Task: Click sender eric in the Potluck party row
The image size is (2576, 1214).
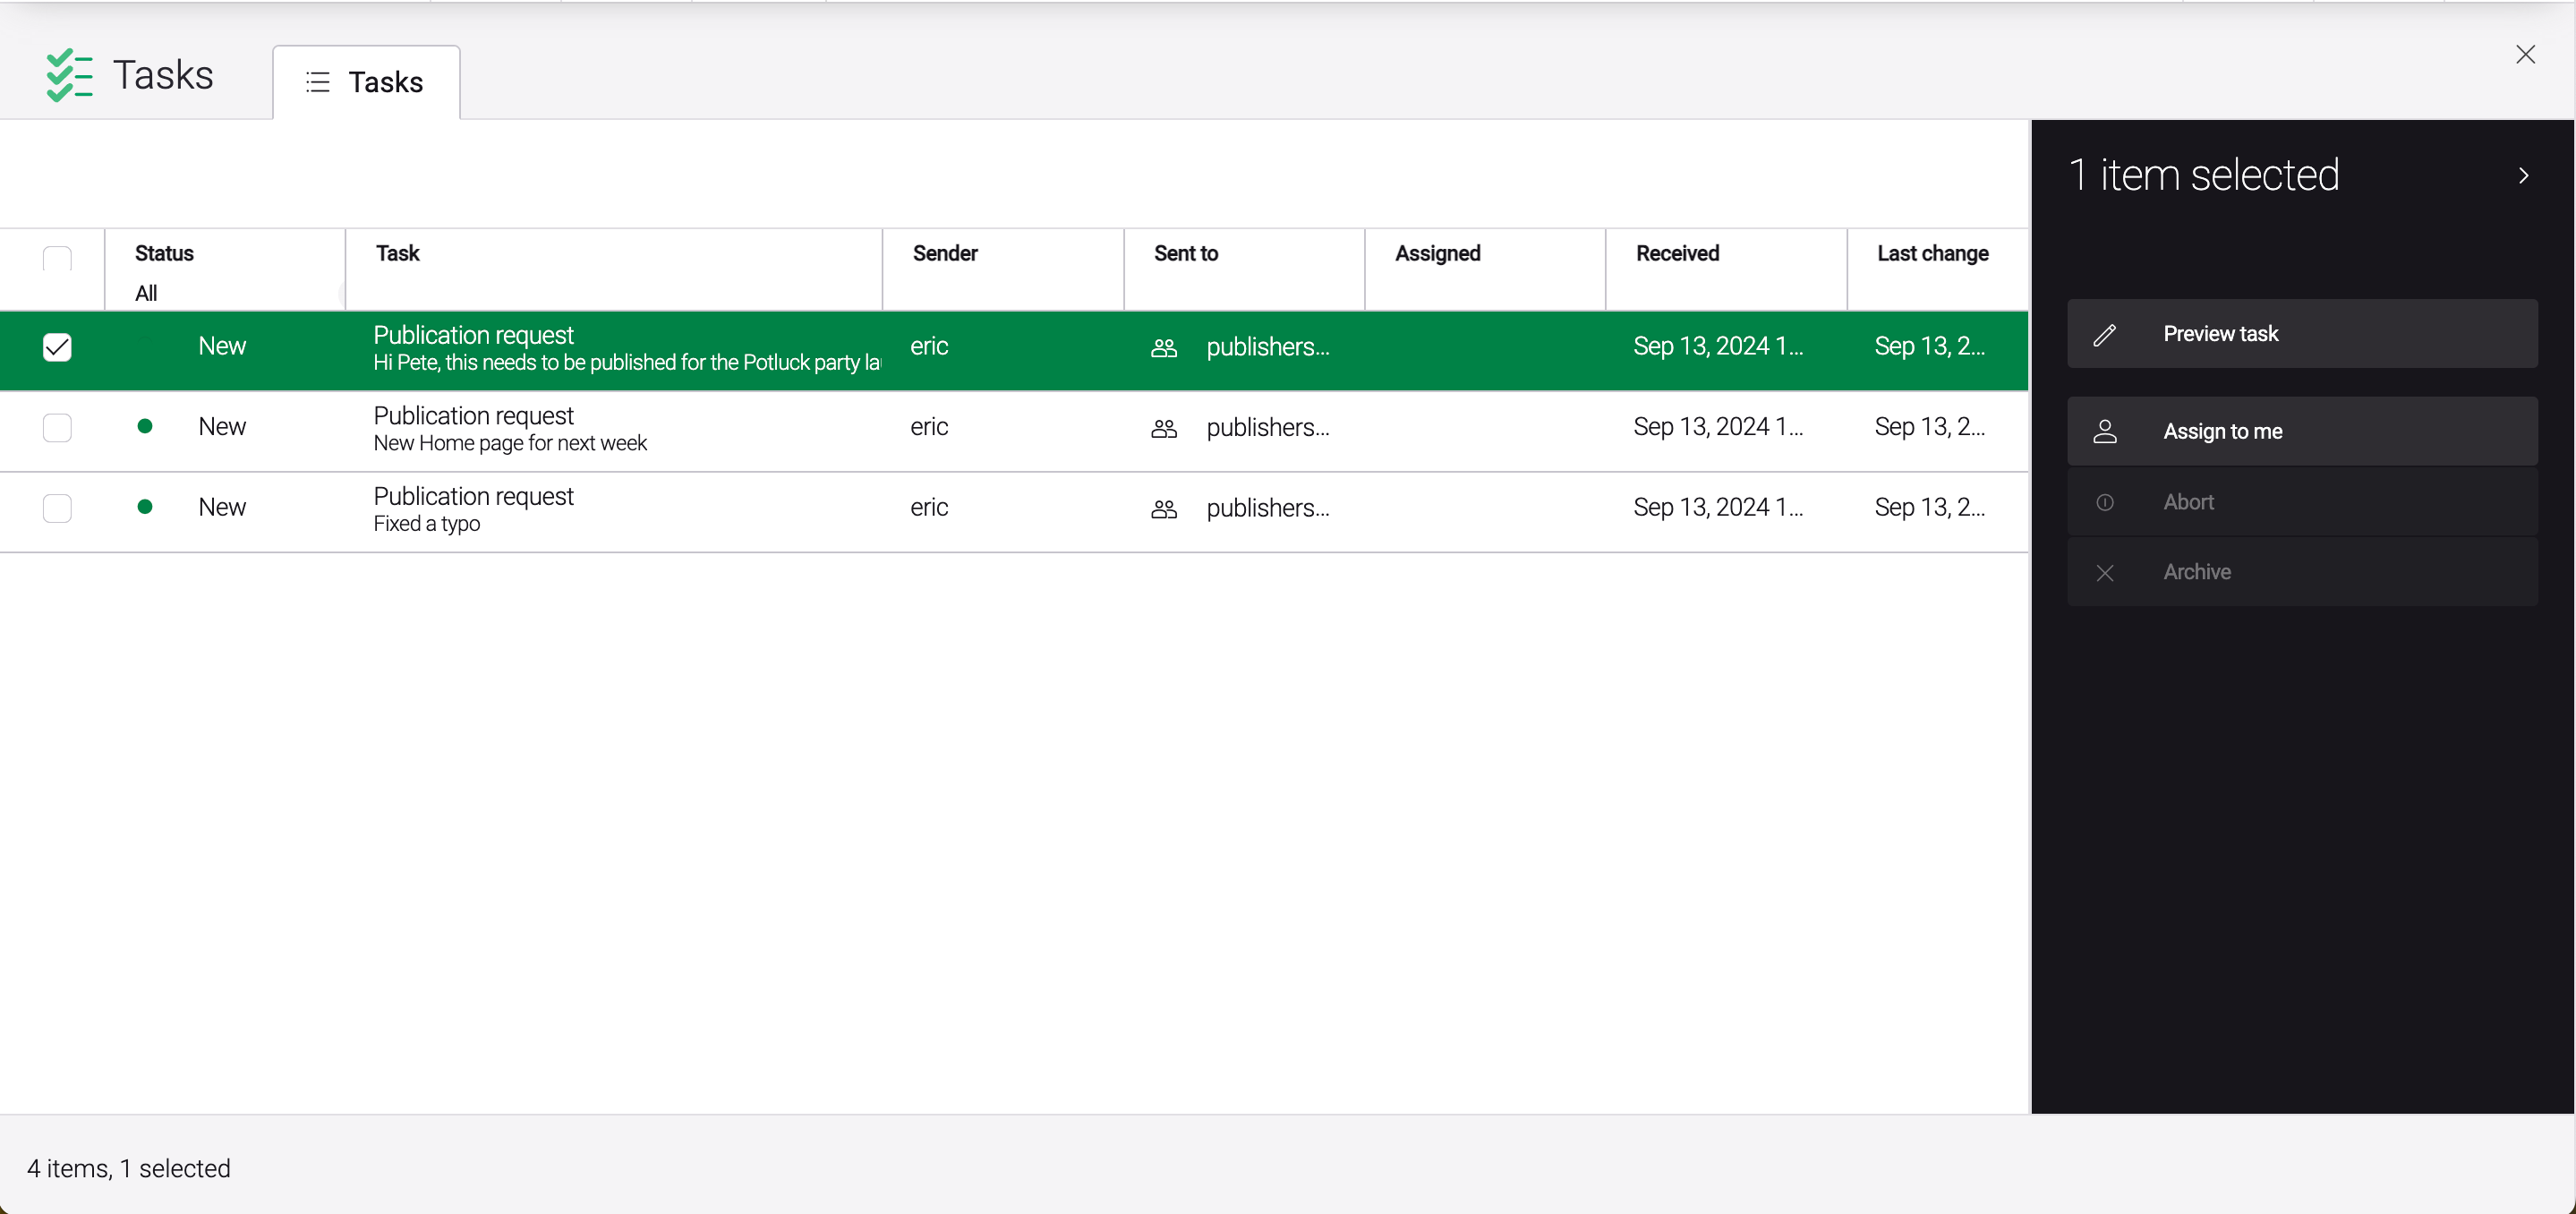Action: [929, 347]
